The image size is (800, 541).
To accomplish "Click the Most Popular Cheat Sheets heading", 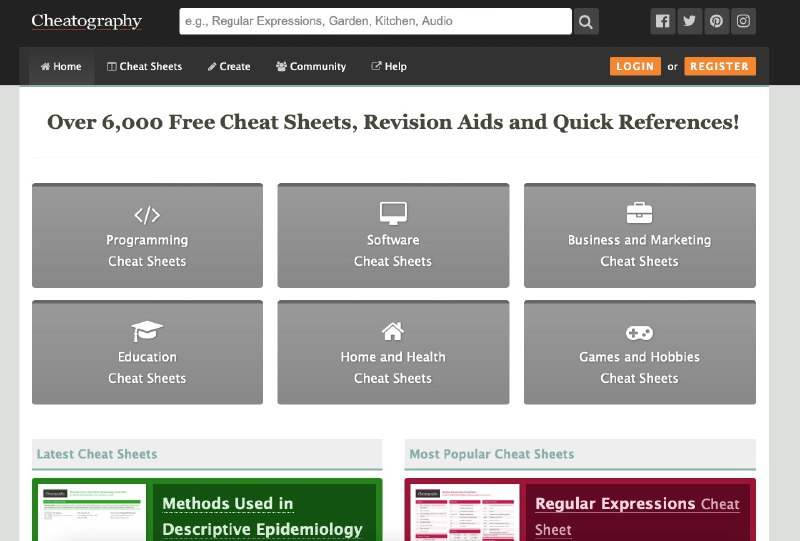I will 492,454.
